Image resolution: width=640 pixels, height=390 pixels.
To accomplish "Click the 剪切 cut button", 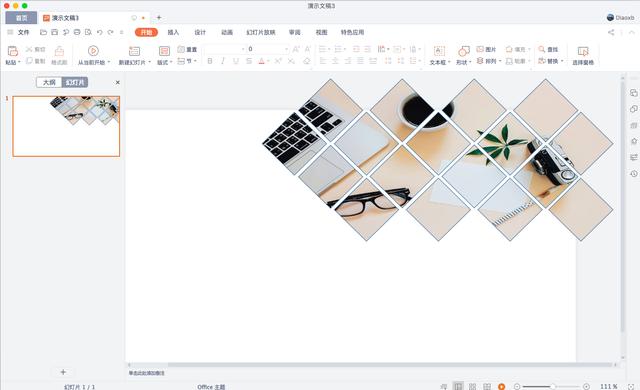I will [x=36, y=49].
